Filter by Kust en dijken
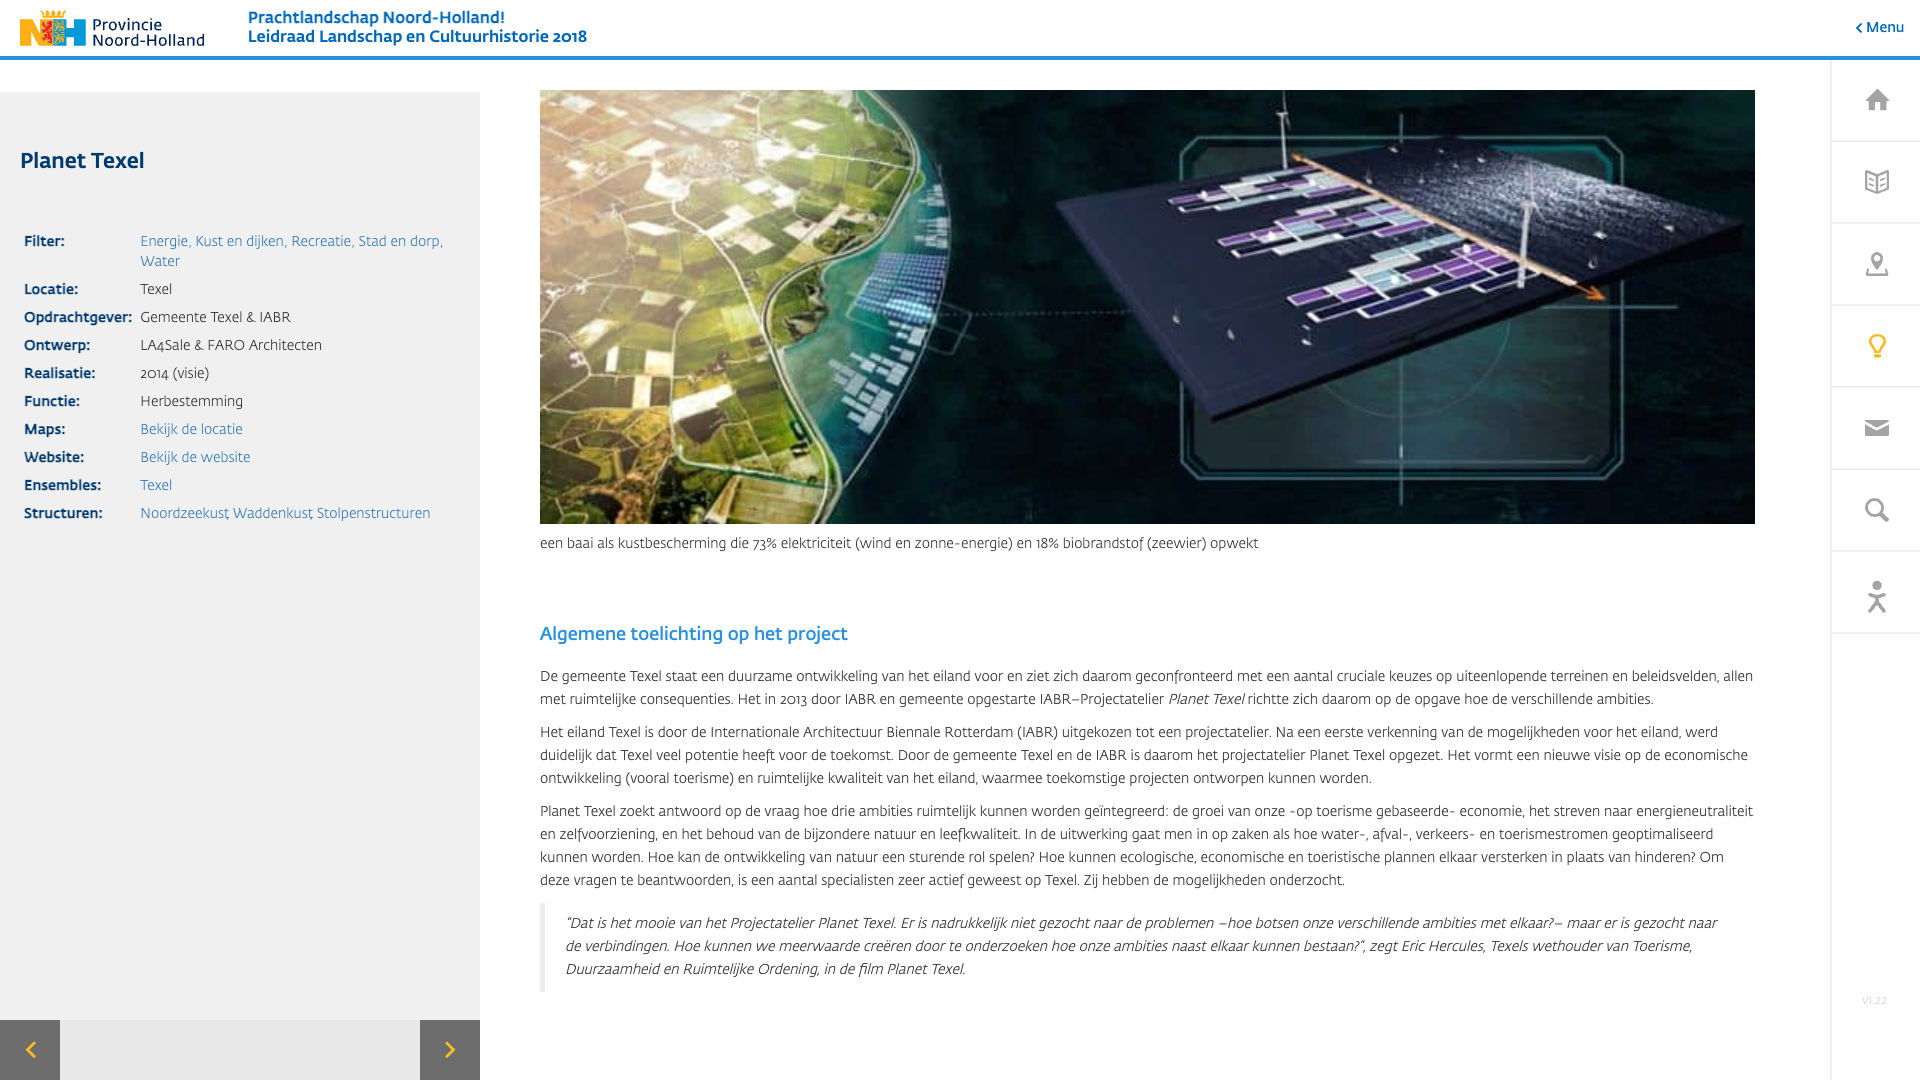The height and width of the screenshot is (1080, 1920). tap(239, 241)
